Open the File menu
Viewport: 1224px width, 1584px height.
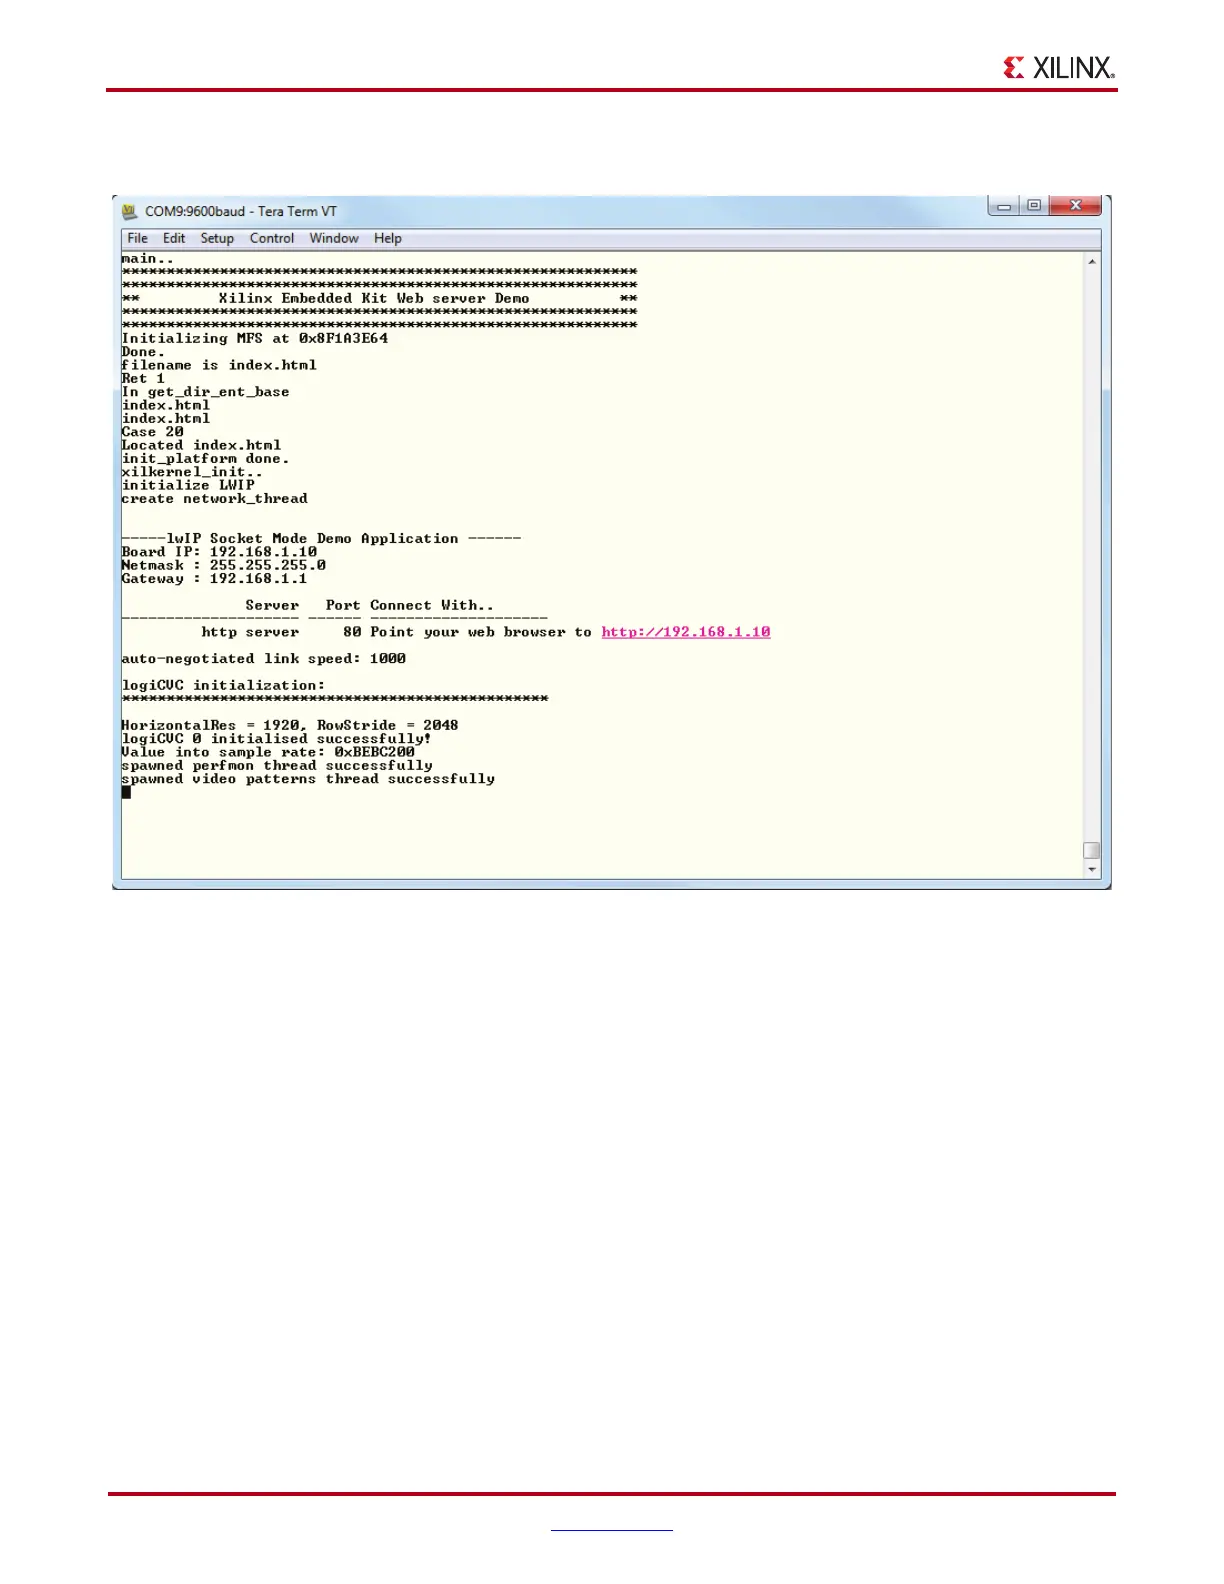[138, 238]
